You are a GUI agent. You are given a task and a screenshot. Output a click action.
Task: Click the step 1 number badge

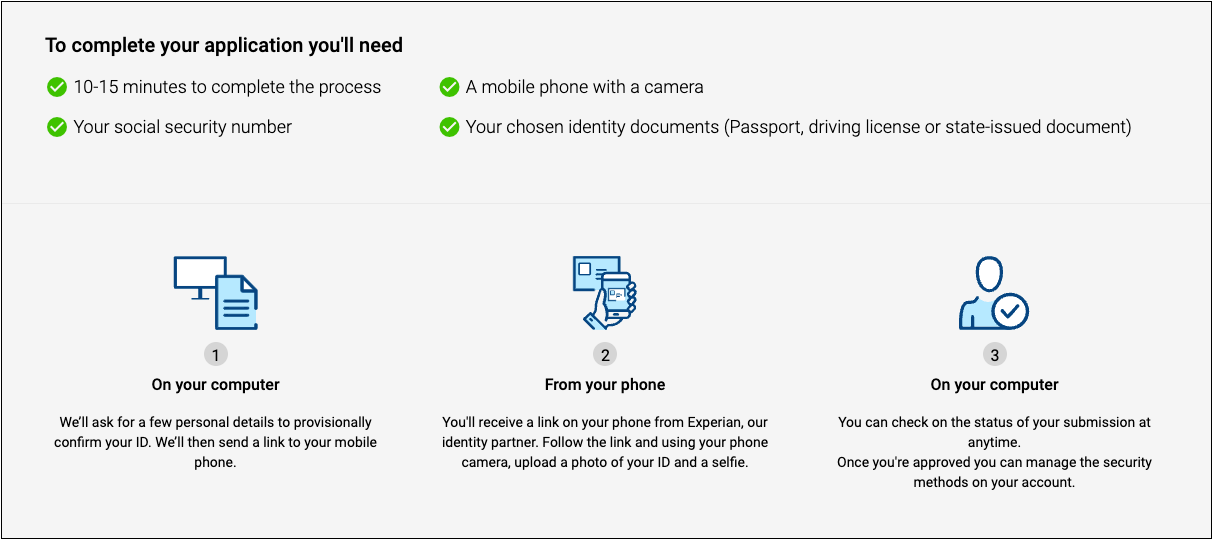click(x=215, y=354)
